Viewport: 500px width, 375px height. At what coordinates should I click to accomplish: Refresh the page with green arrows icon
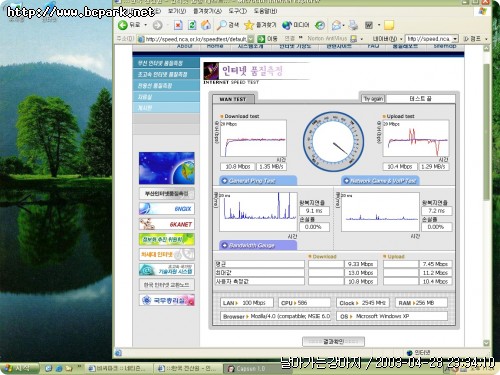[x=192, y=25]
